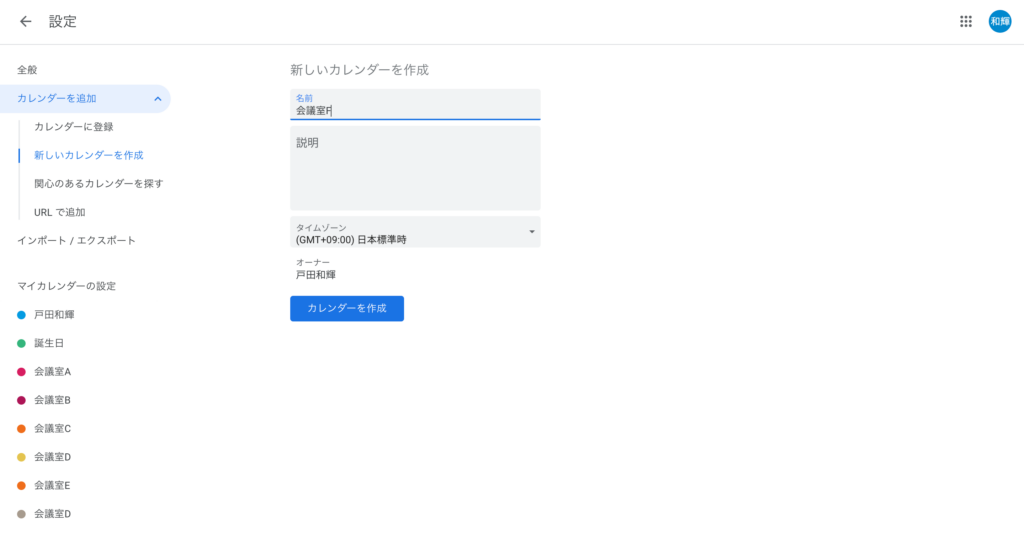Open the タイムゾーン dropdown
The image size is (1024, 549).
[415, 232]
